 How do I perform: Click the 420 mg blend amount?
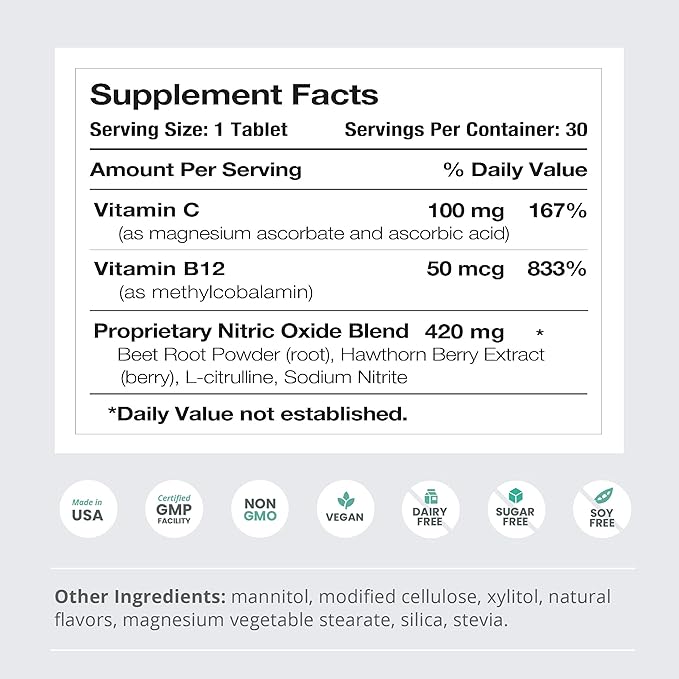(x=464, y=330)
